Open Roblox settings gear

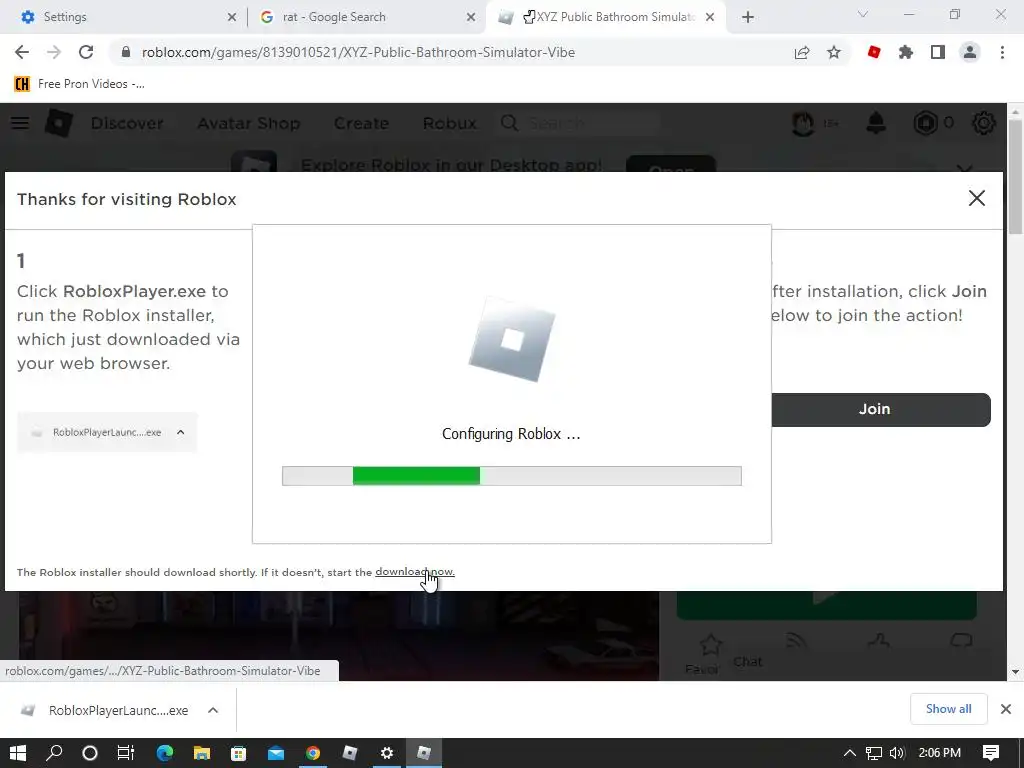pyautogui.click(x=984, y=123)
